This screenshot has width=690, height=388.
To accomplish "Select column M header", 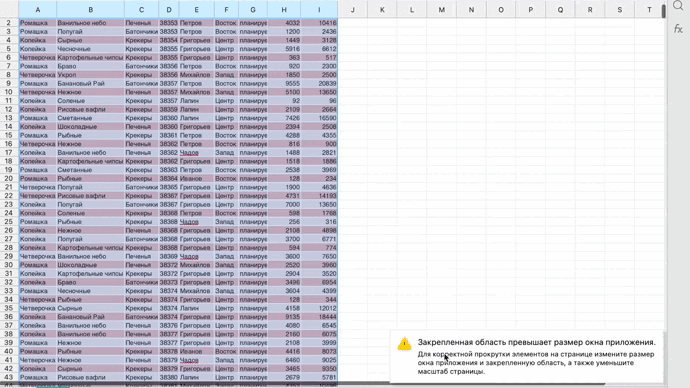I will click(x=441, y=9).
